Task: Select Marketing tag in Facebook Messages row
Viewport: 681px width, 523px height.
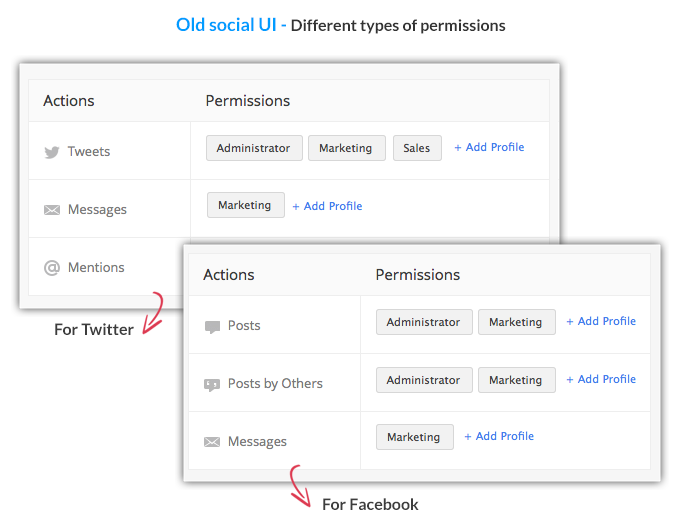Action: click(414, 437)
